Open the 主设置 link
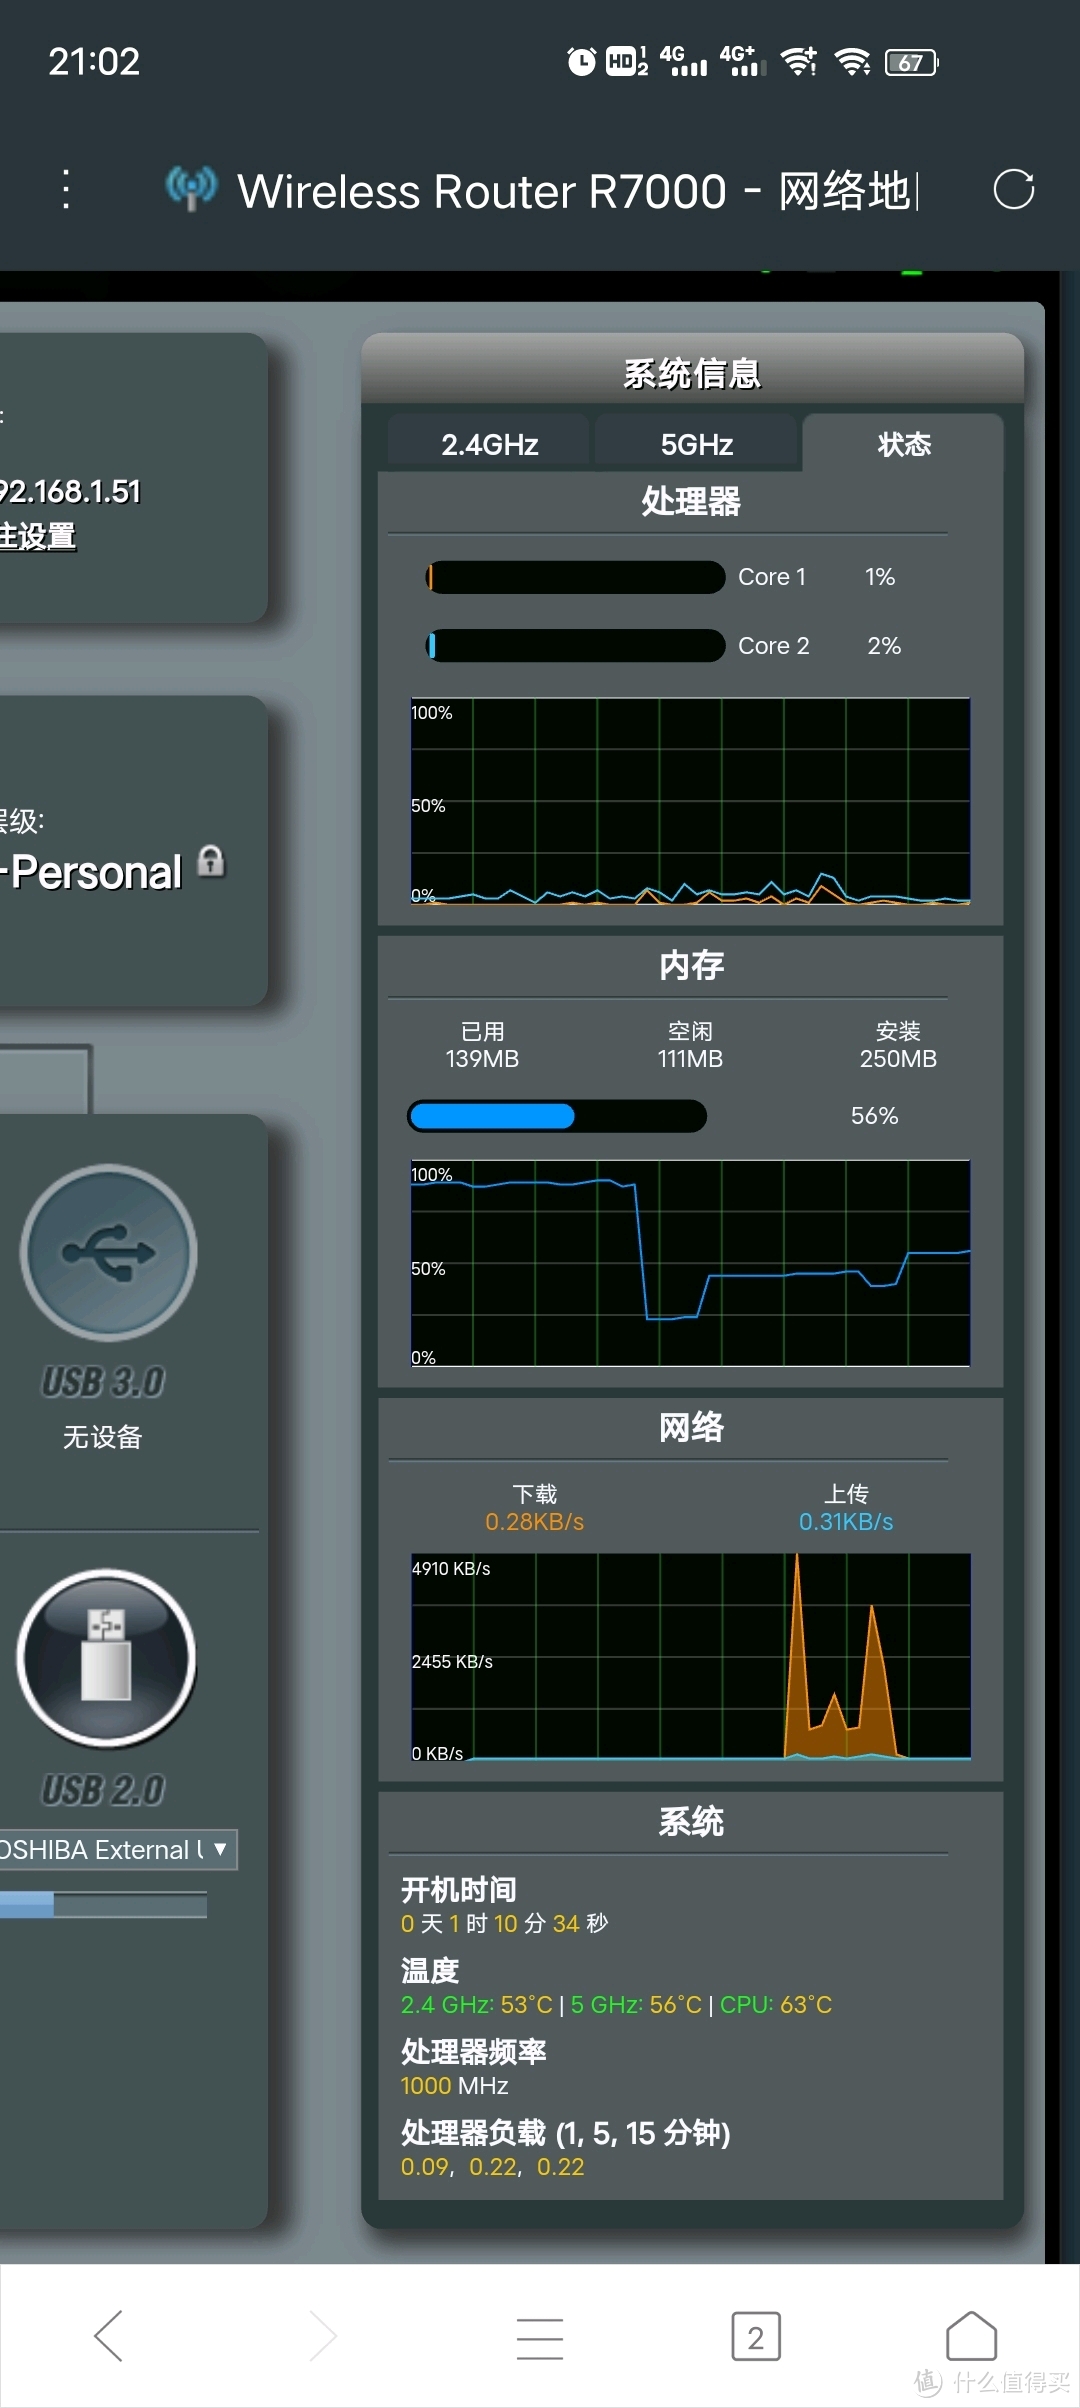This screenshot has width=1080, height=2408. (x=38, y=536)
